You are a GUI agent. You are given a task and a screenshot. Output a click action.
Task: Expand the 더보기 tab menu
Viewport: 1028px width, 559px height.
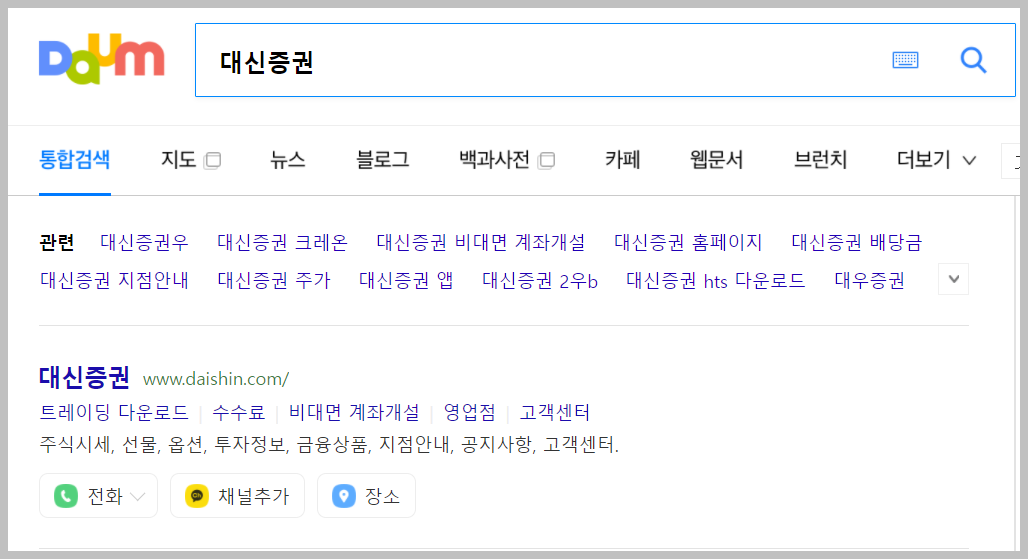936,160
